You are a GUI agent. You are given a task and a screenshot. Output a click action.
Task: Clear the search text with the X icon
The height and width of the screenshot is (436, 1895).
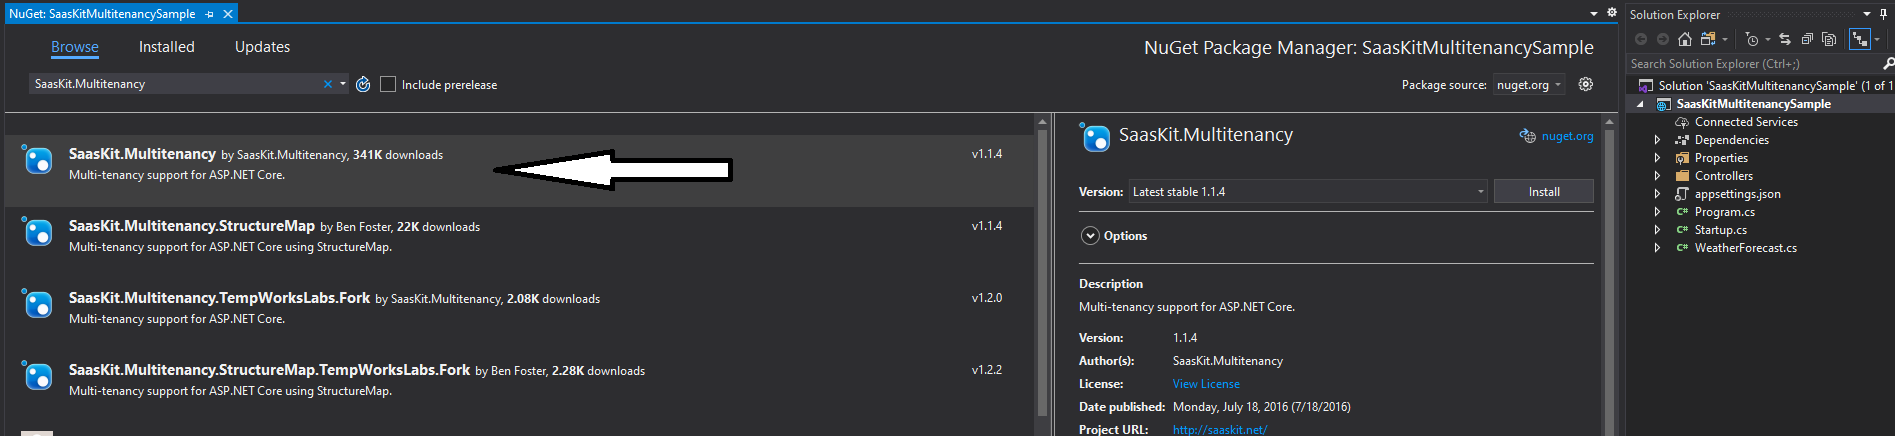(x=327, y=84)
